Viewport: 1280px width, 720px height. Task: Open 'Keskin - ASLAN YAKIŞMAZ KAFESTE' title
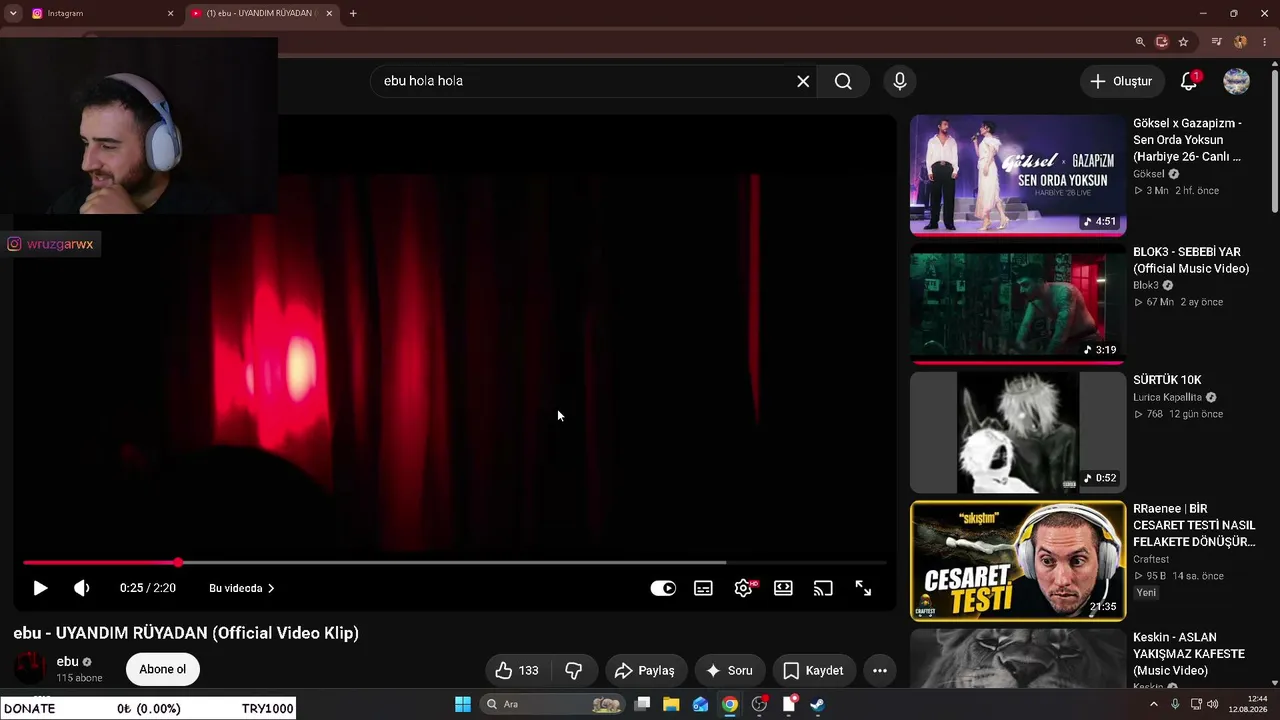pyautogui.click(x=1189, y=653)
